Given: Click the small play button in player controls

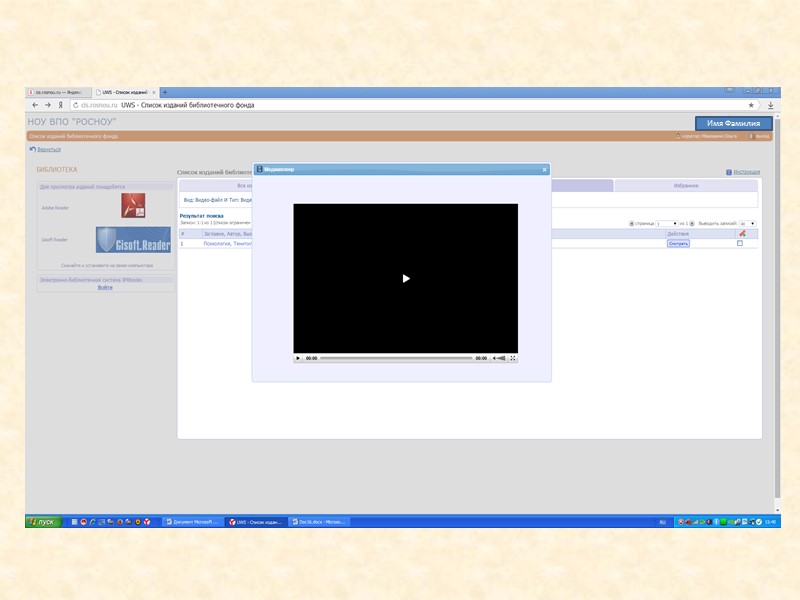Looking at the screenshot, I should pyautogui.click(x=298, y=358).
